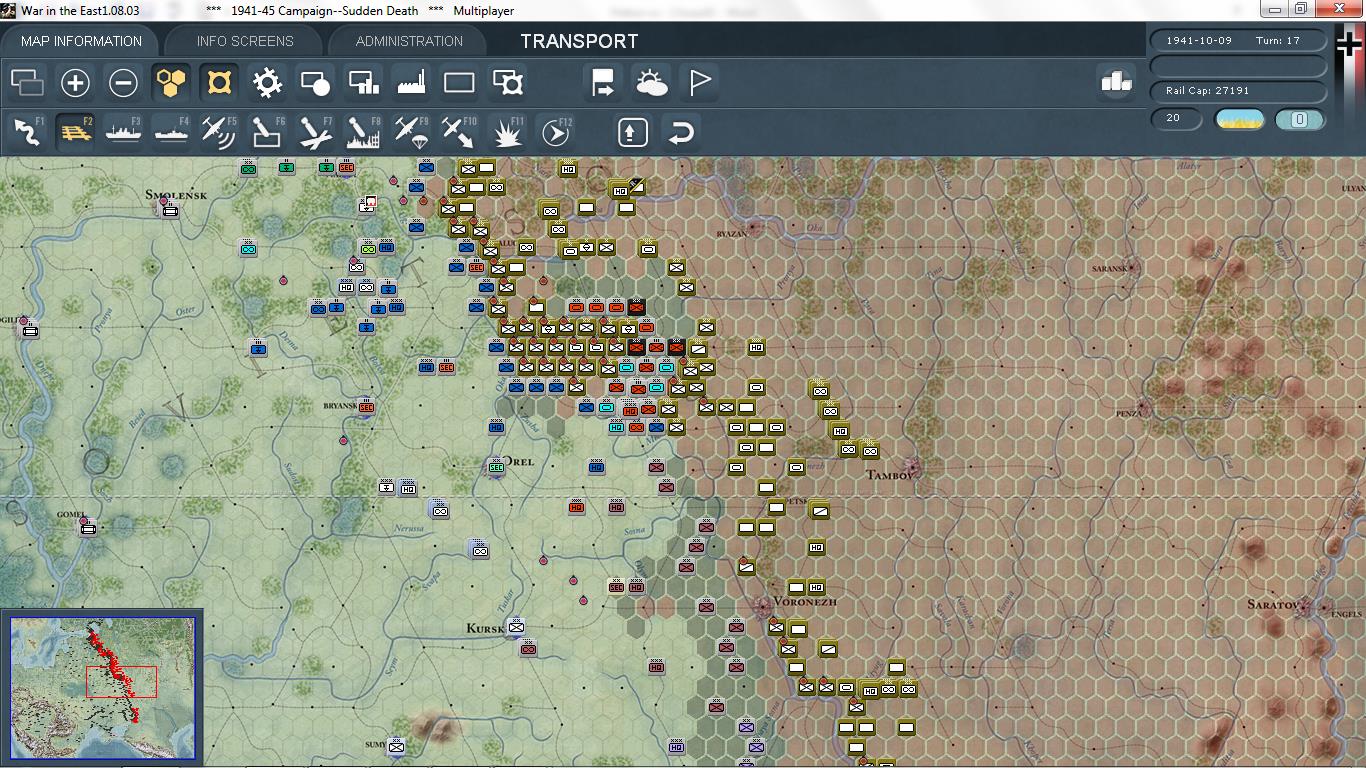
Task: Zoom out with the minus magnifier
Action: (123, 82)
